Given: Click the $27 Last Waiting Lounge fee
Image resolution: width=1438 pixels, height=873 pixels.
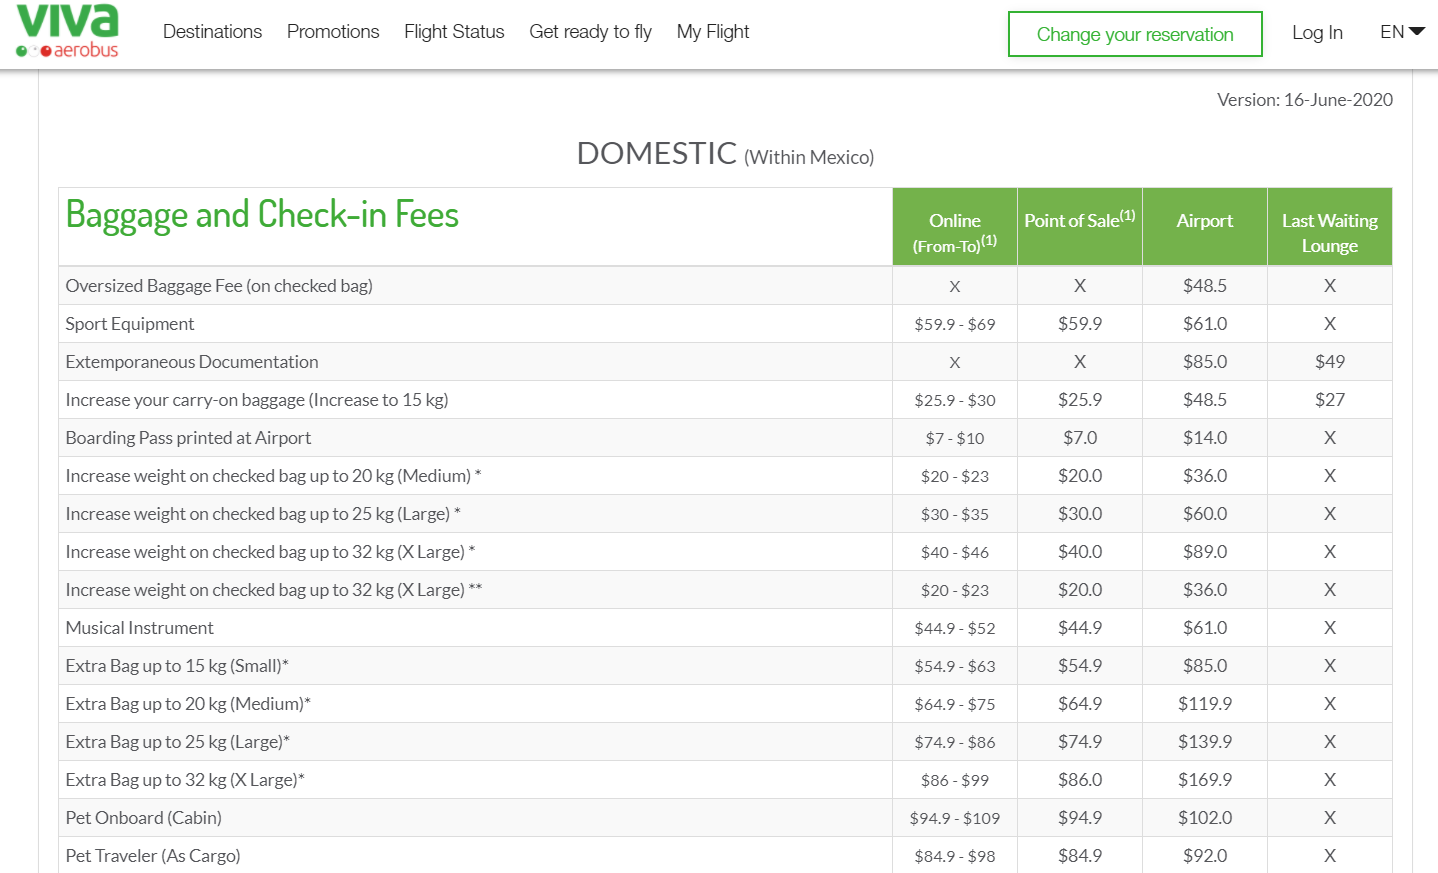Looking at the screenshot, I should [x=1330, y=400].
